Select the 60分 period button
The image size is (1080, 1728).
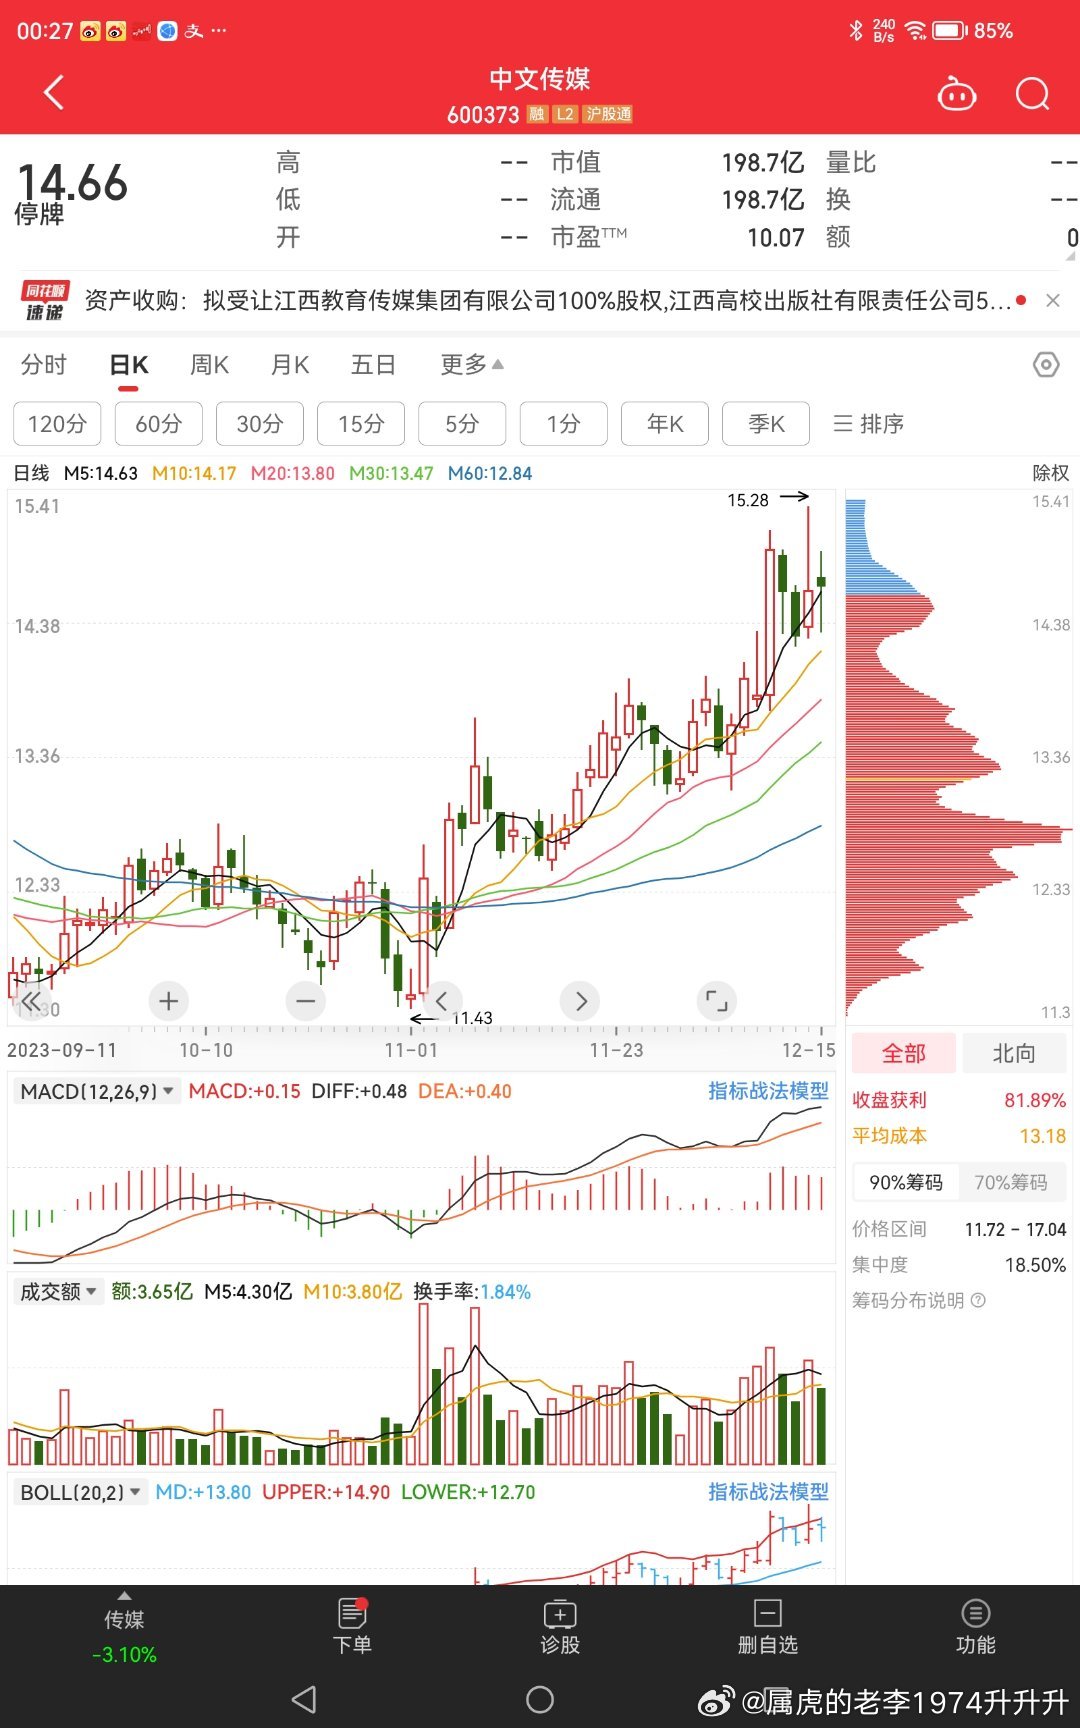[158, 424]
